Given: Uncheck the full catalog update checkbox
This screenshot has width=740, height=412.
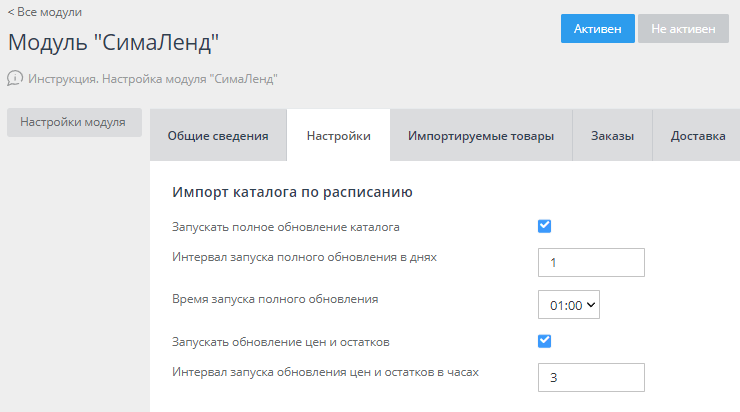Looking at the screenshot, I should pyautogui.click(x=545, y=226).
